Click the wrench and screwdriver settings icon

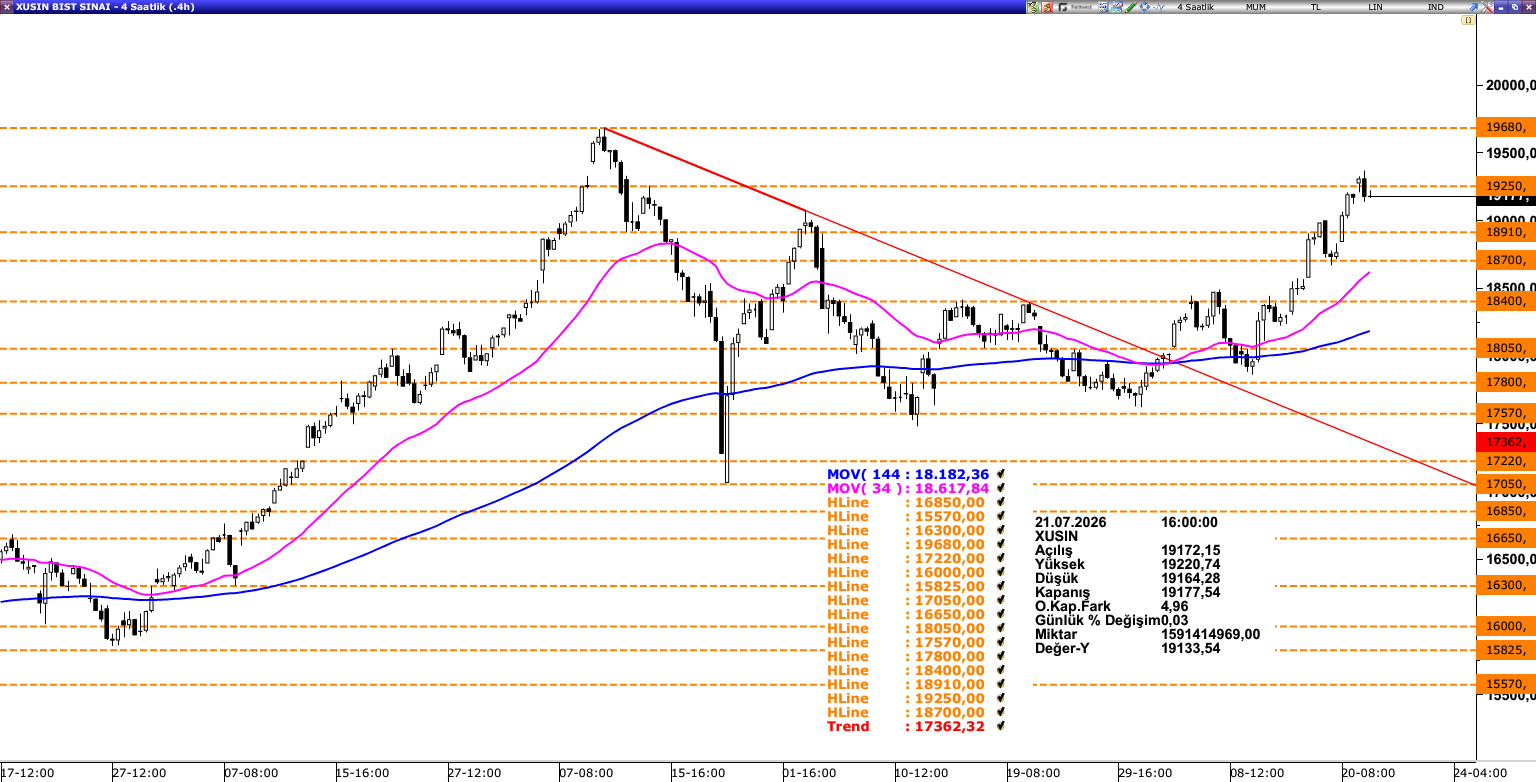click(1486, 7)
